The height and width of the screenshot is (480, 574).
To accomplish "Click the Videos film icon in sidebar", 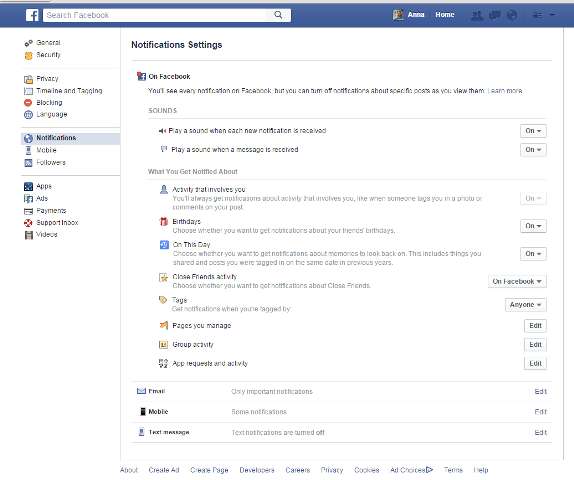I will [x=29, y=235].
